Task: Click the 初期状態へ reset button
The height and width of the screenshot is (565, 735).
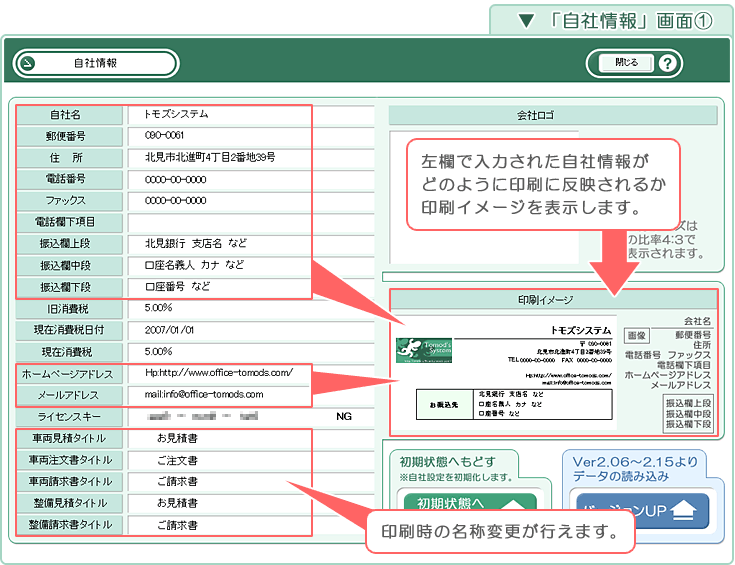Action: 469,502
